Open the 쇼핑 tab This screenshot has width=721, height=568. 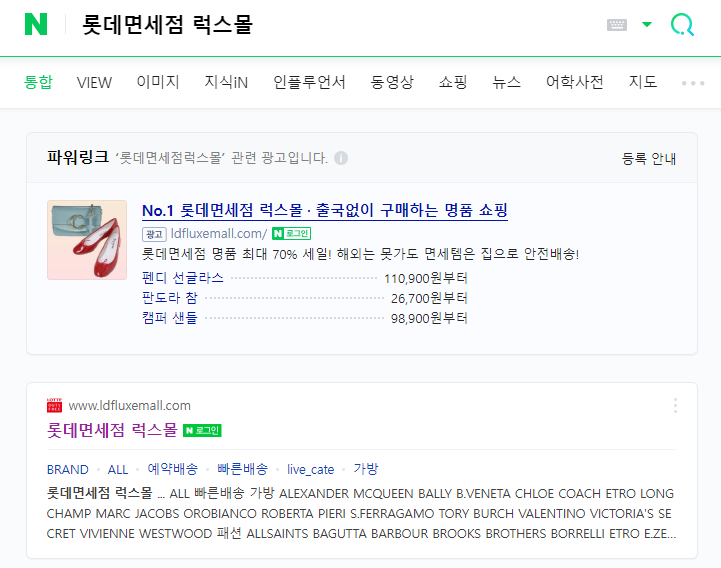[453, 82]
